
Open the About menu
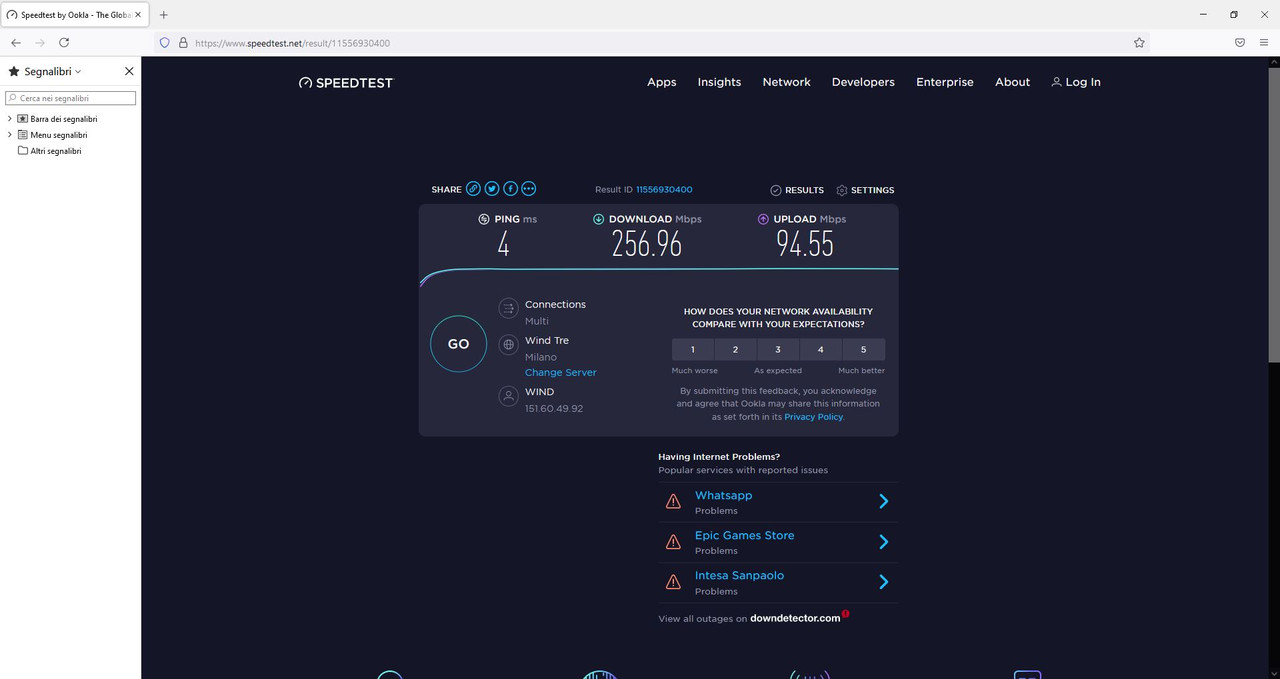[1012, 82]
